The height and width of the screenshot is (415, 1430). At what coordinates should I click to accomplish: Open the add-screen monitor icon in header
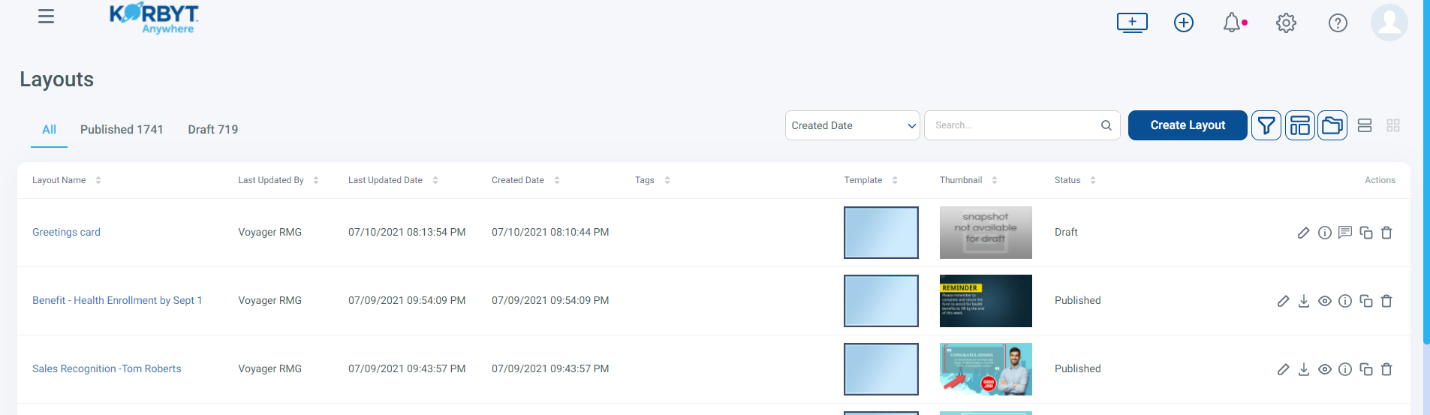pyautogui.click(x=1132, y=23)
